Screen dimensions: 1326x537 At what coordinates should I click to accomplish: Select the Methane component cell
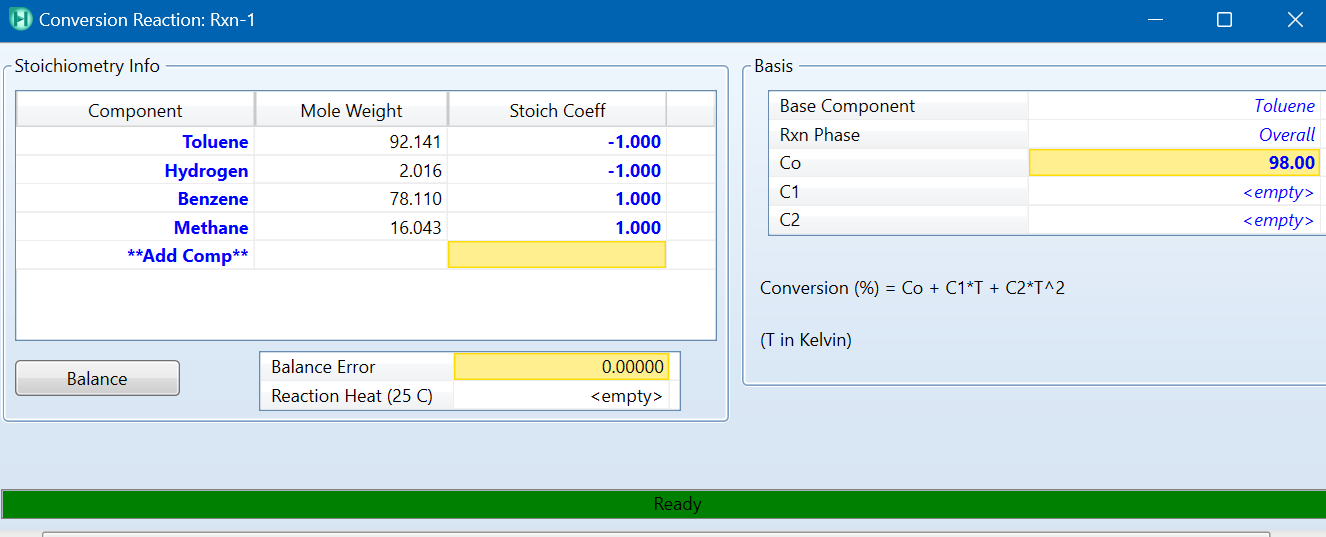point(136,227)
